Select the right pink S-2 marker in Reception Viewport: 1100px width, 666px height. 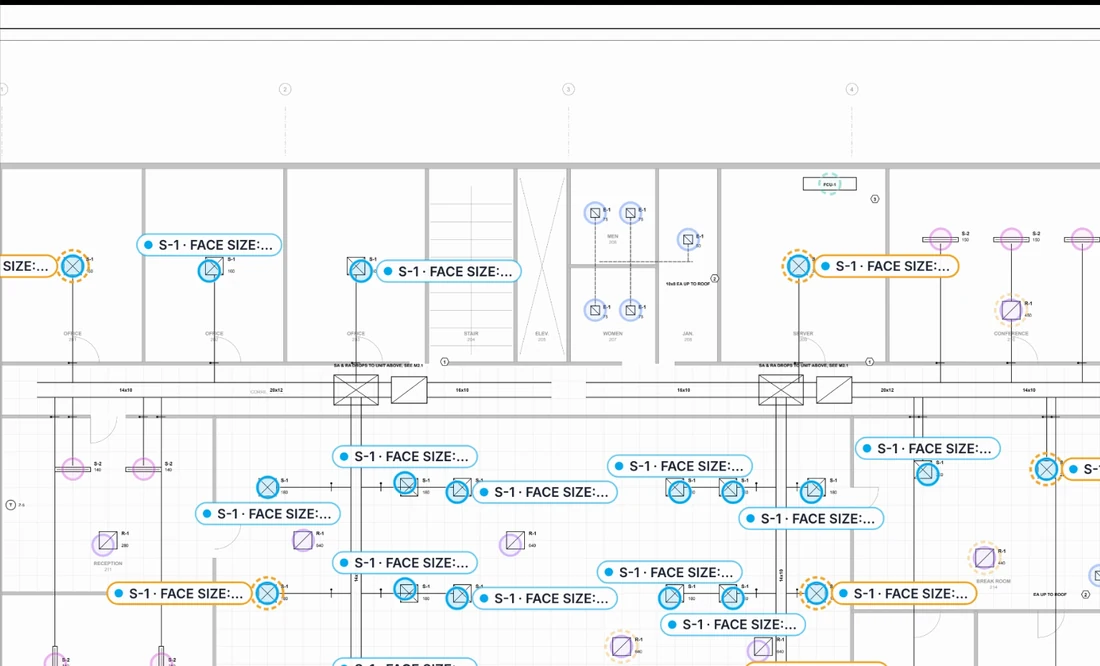(144, 469)
